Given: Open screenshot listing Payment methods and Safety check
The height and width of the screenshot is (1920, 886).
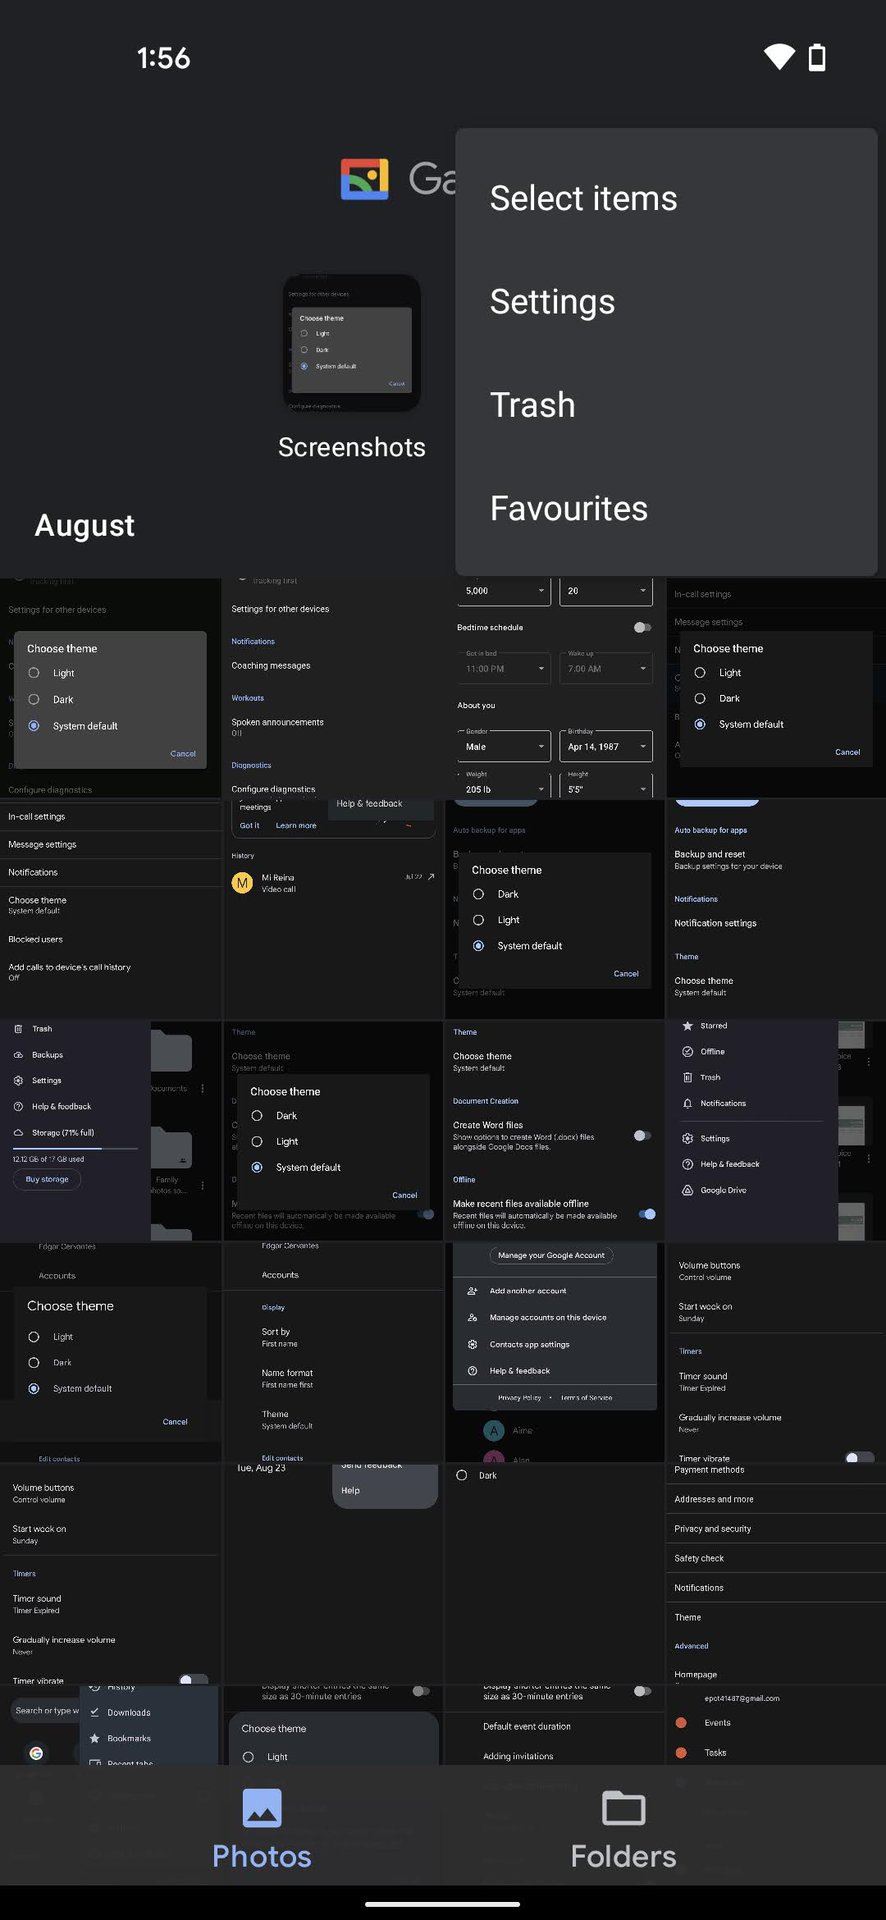Looking at the screenshot, I should [x=775, y=1573].
